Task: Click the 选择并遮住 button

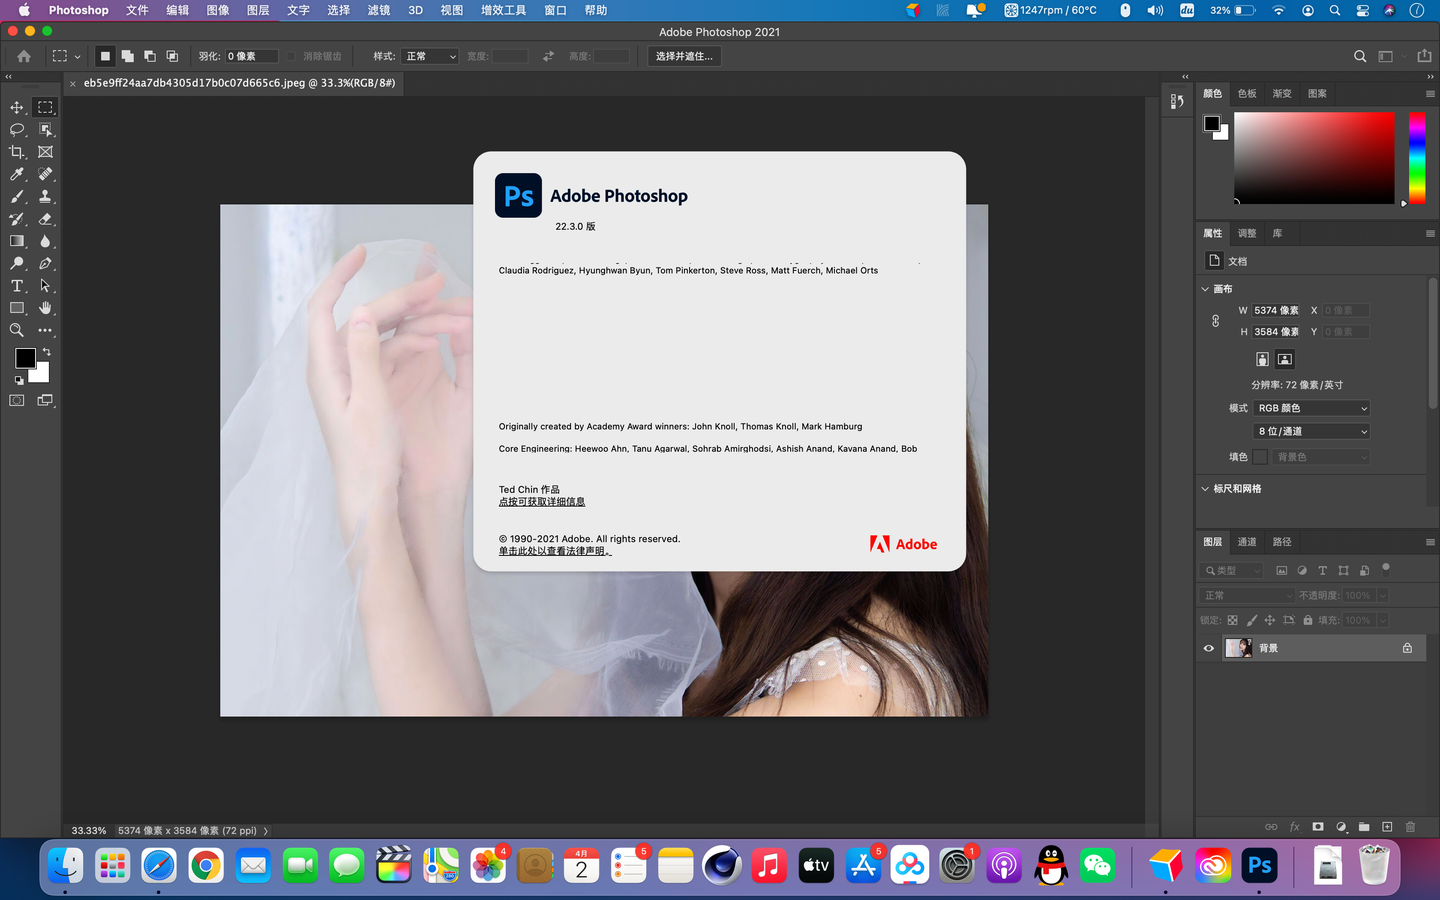Action: click(x=684, y=56)
